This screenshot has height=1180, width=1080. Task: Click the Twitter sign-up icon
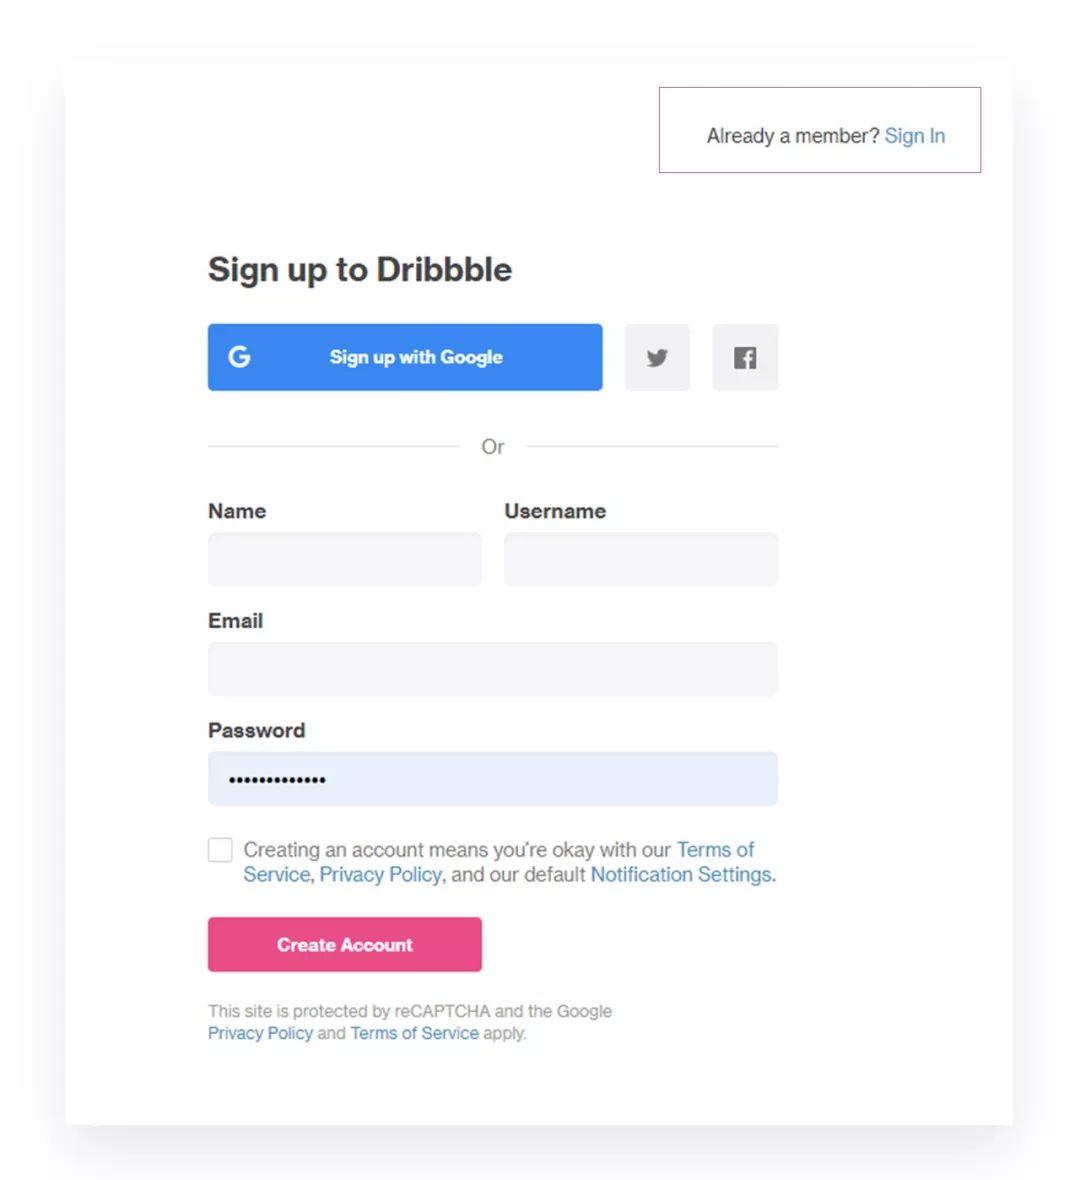657,357
